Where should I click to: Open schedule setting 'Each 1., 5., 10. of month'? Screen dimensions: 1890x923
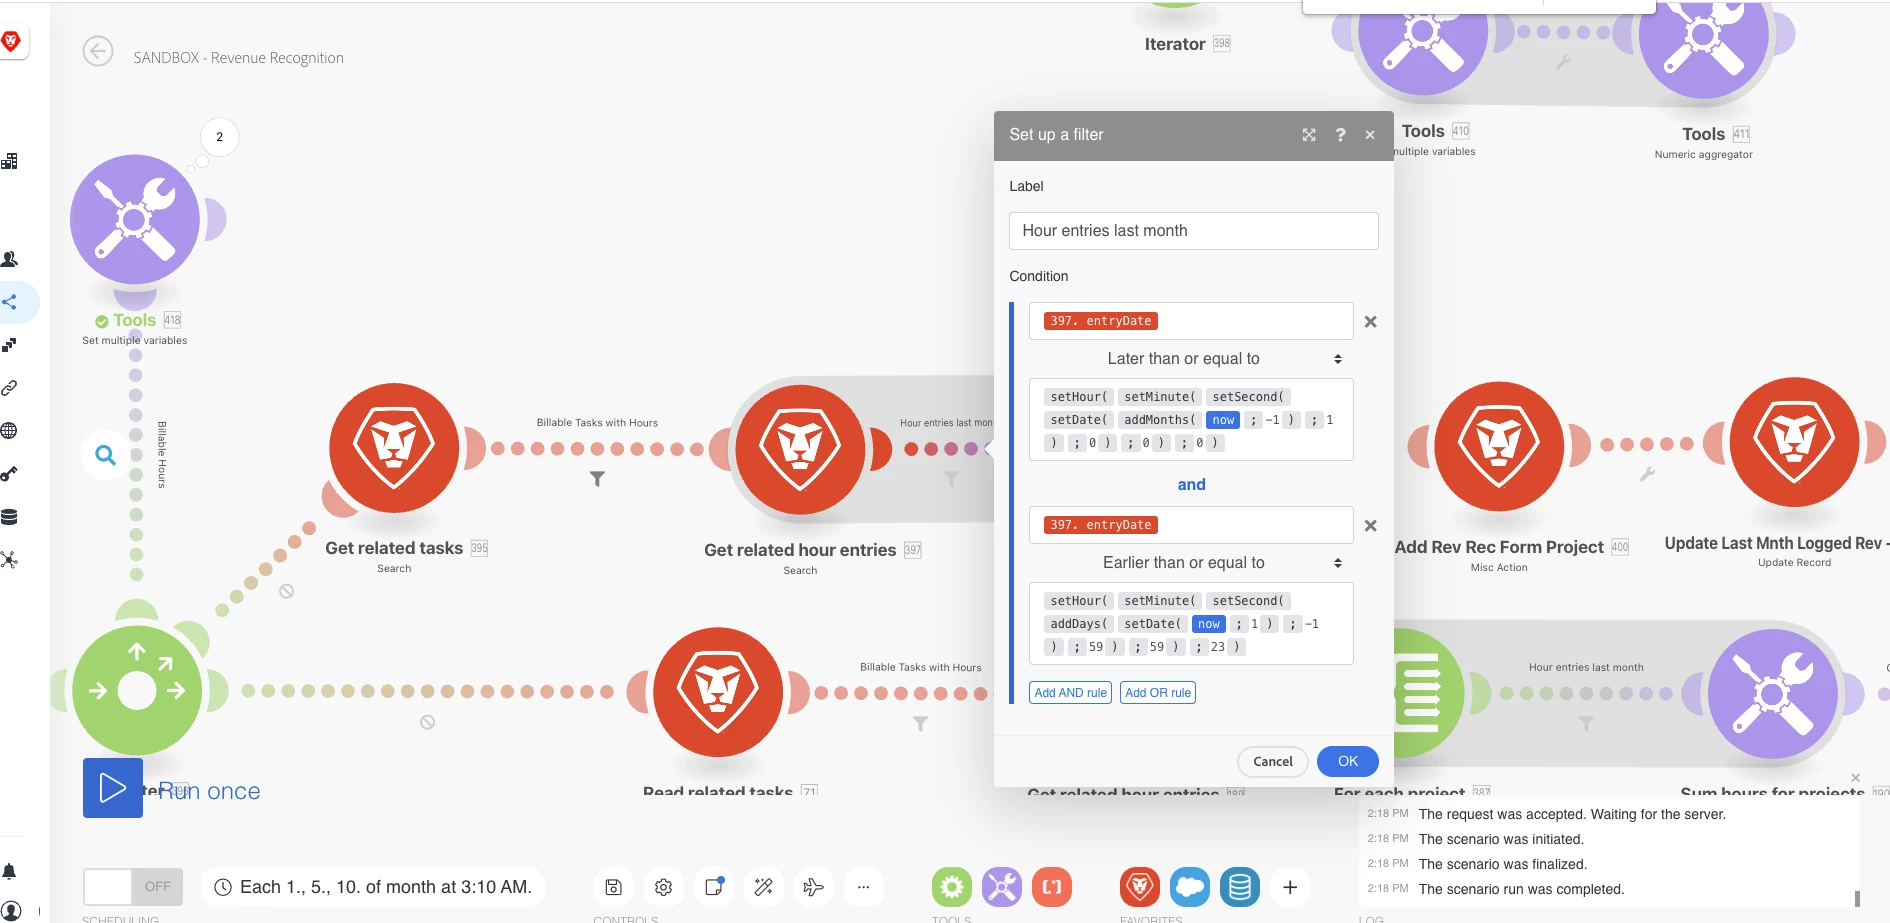point(373,887)
